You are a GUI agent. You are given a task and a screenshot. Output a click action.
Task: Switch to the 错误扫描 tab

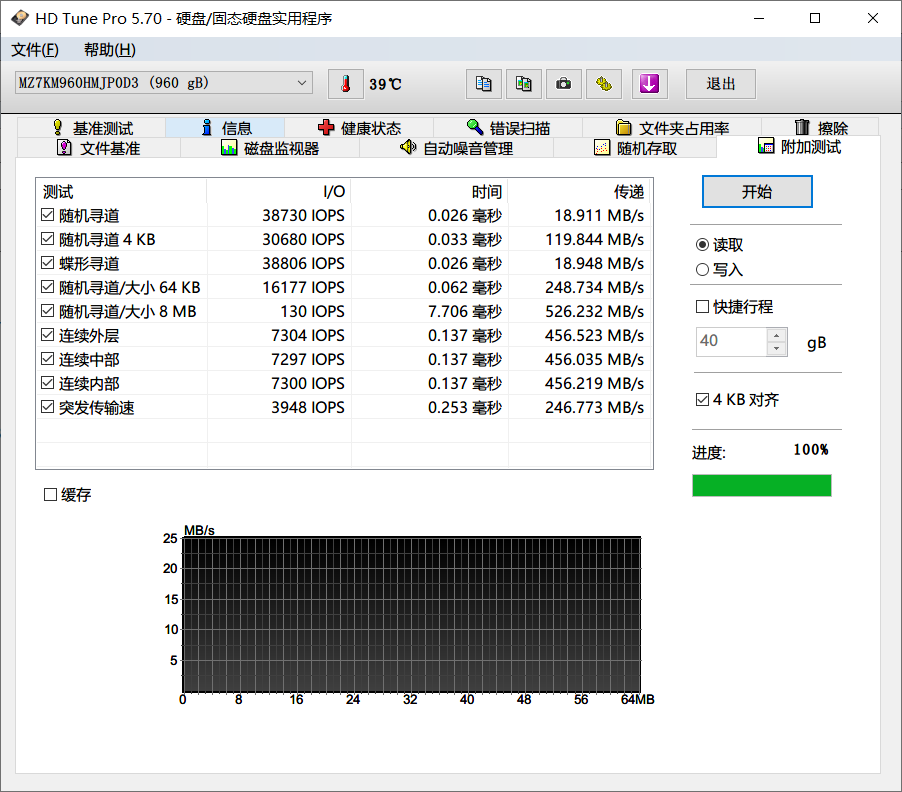coord(508,128)
